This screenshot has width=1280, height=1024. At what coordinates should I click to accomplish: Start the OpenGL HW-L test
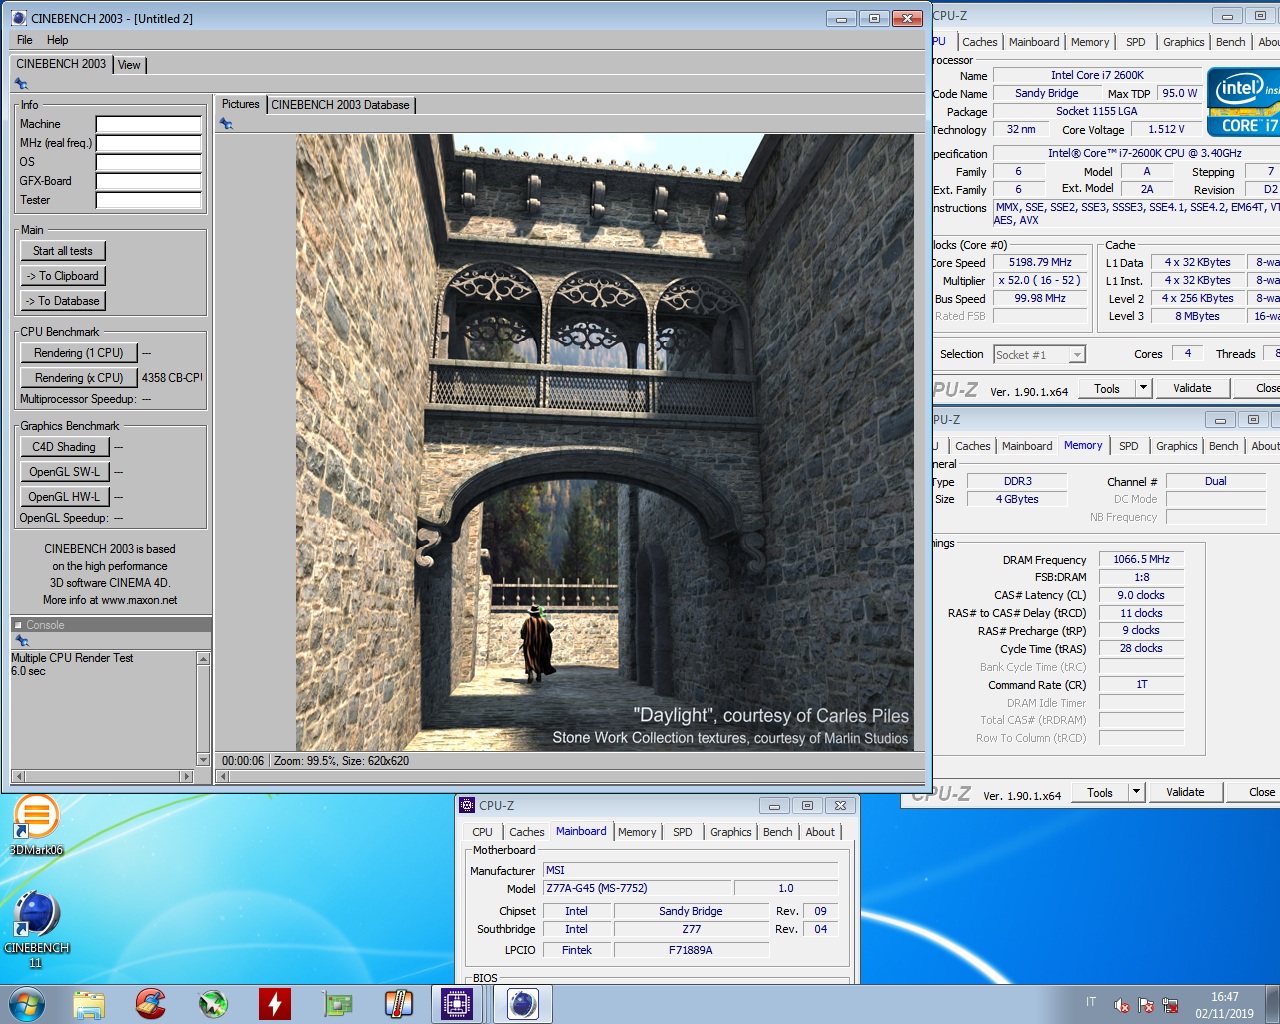tap(64, 497)
